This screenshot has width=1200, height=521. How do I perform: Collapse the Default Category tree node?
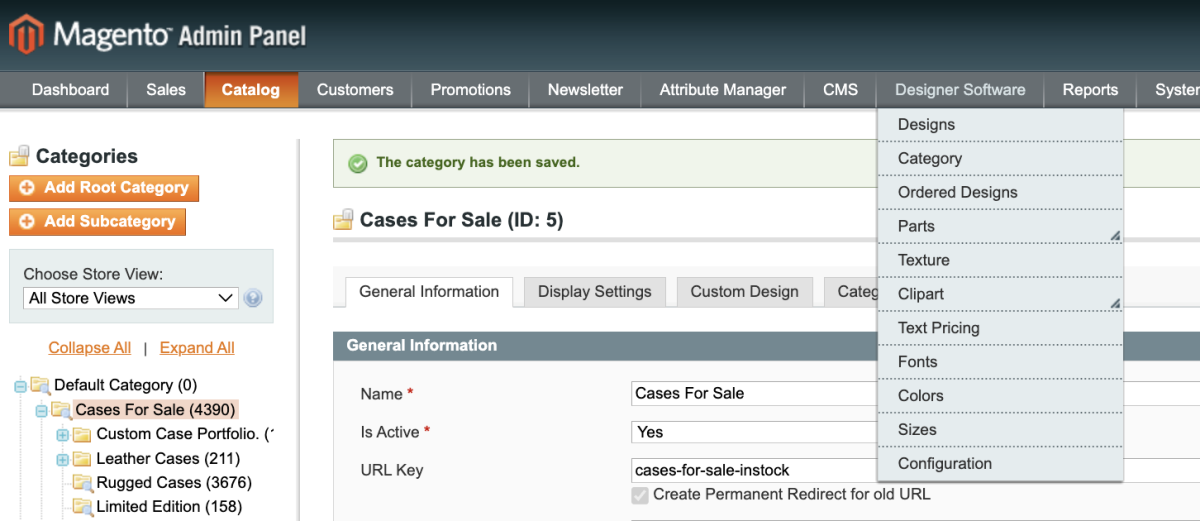point(21,386)
